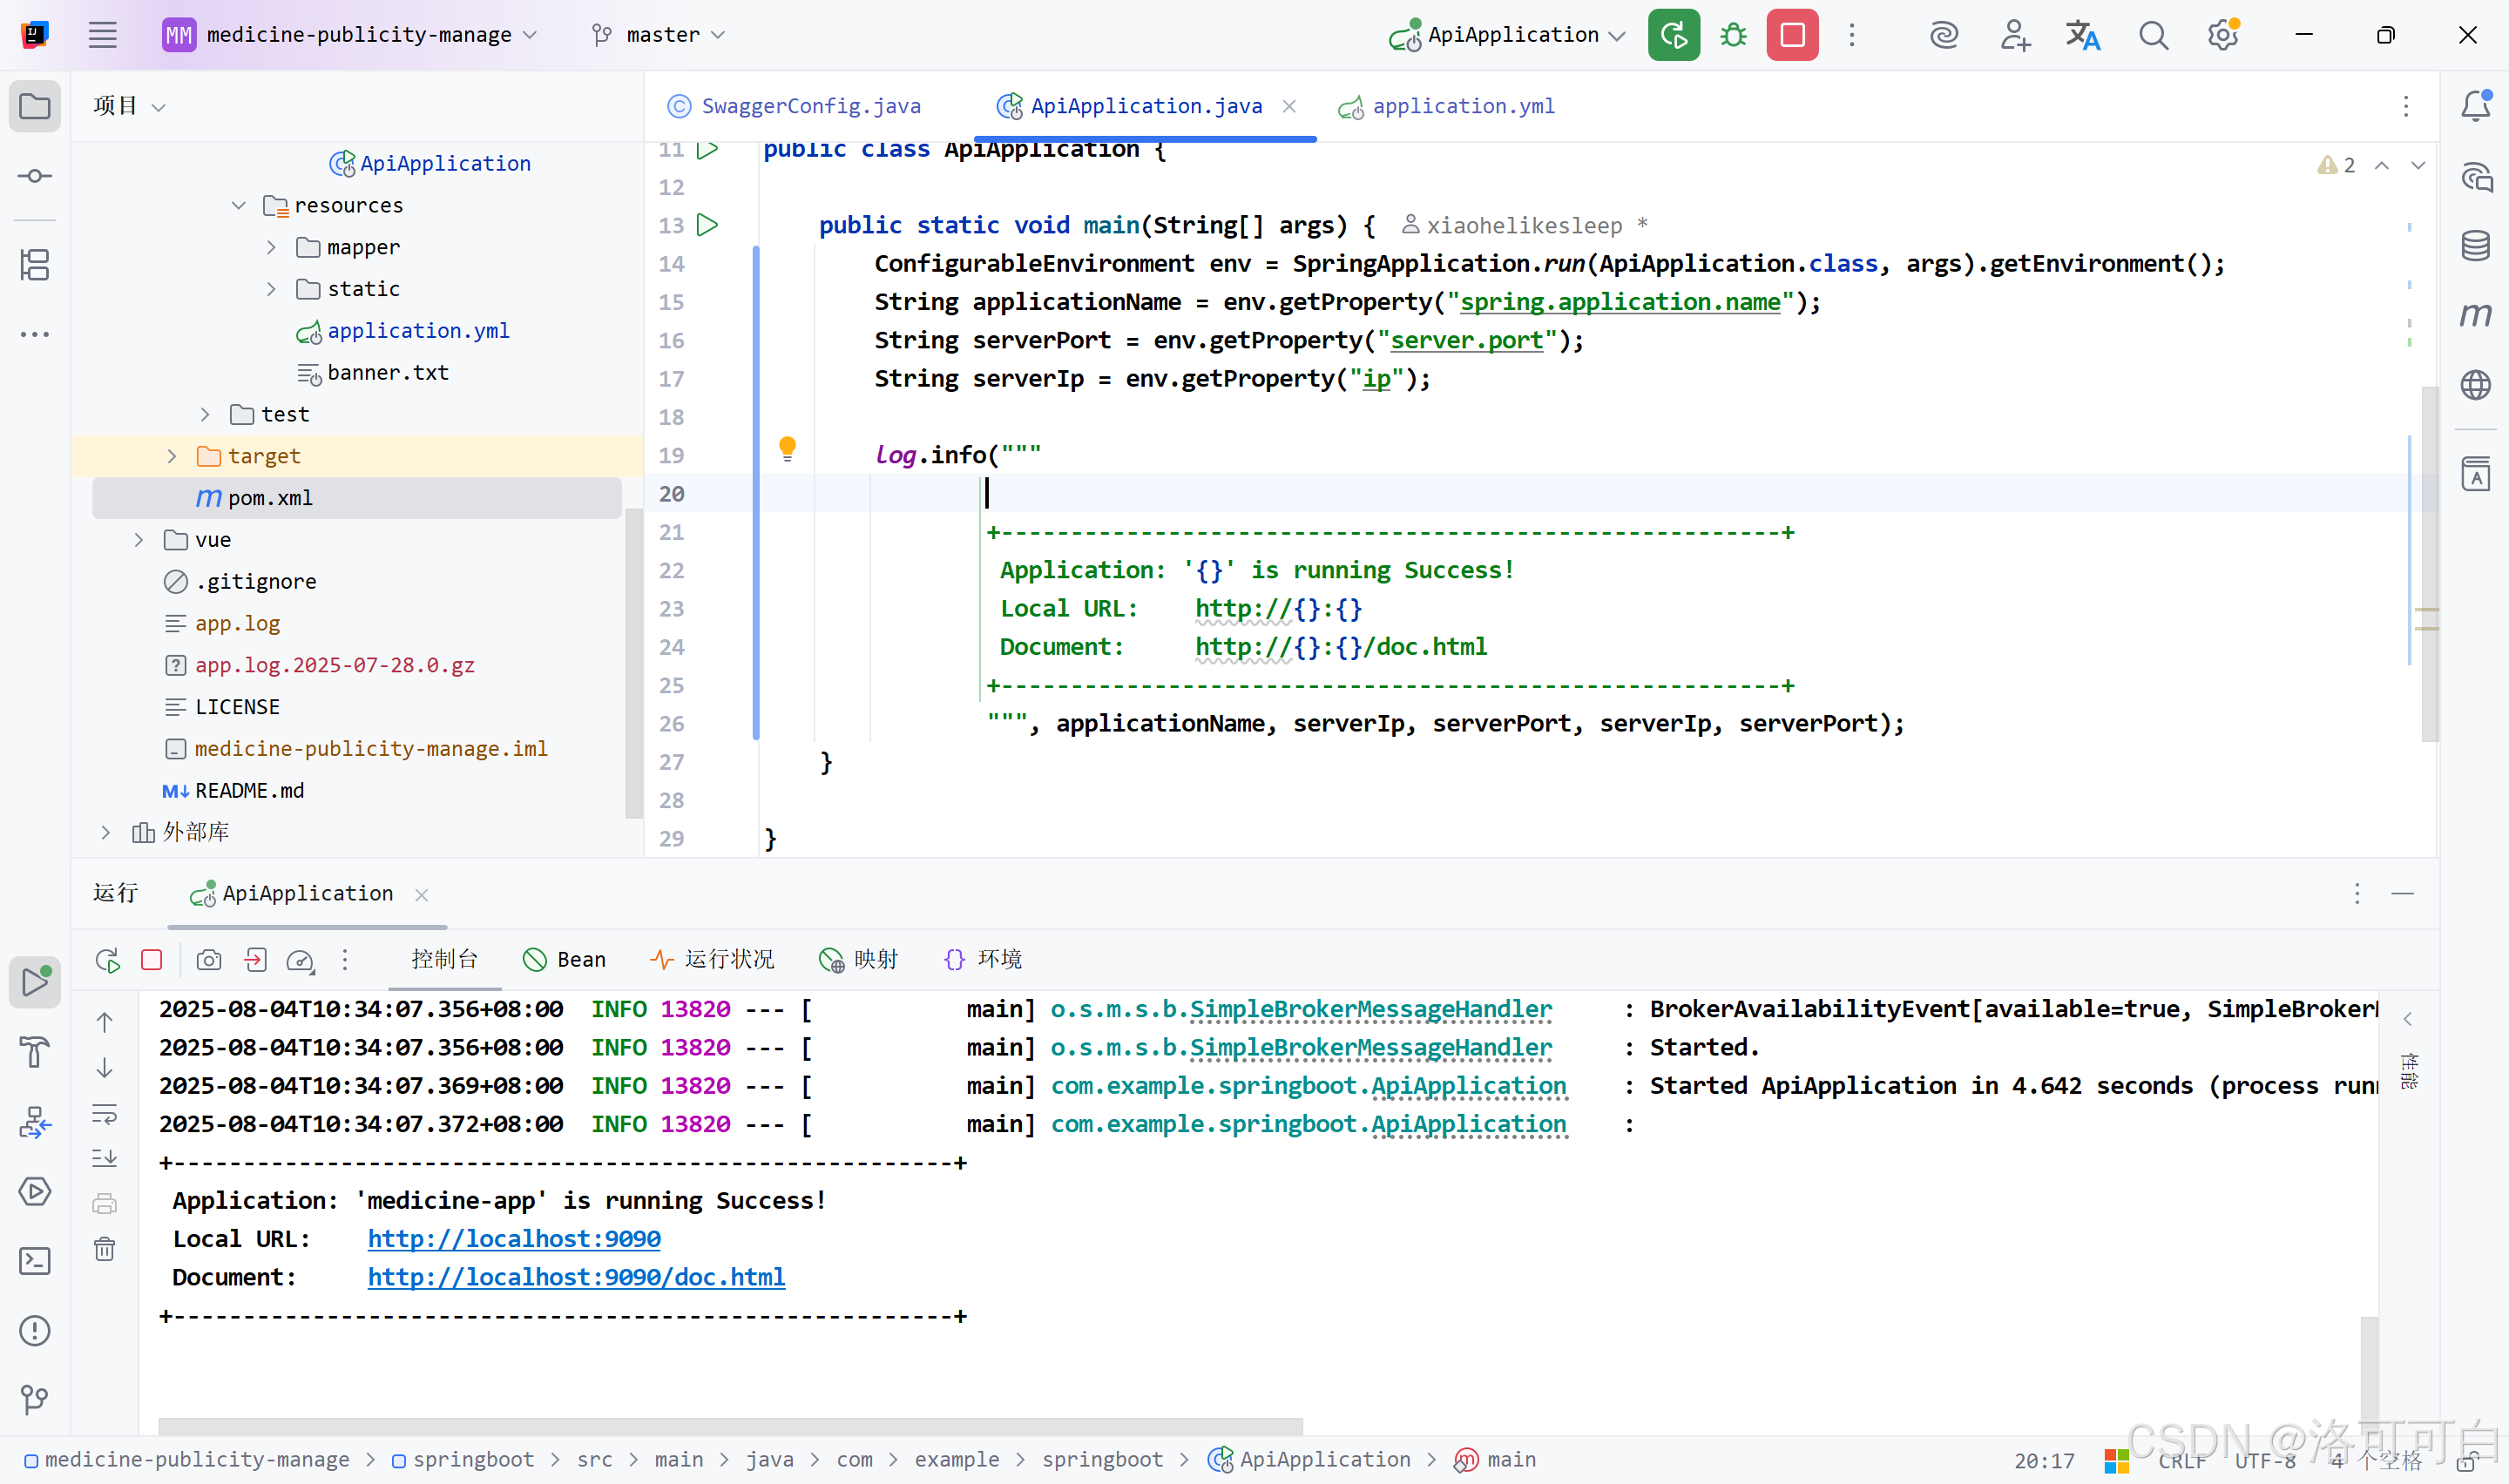2509x1484 pixels.
Task: Stop the running application red button
Action: coord(1792,35)
